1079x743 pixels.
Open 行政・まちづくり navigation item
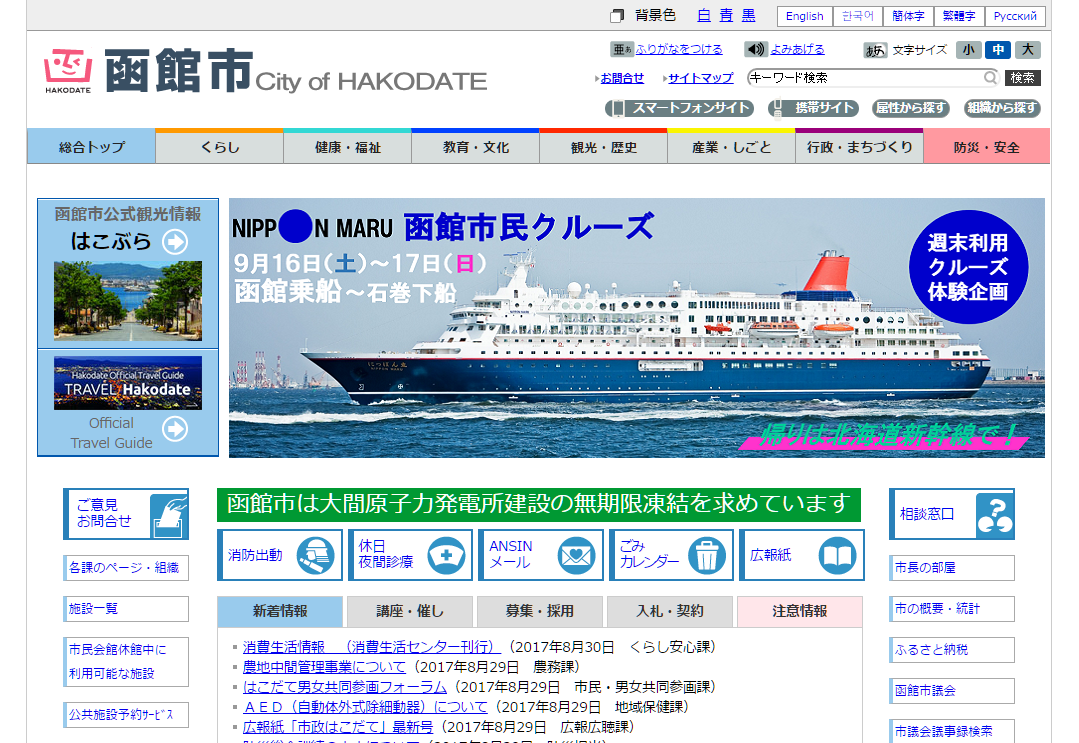pyautogui.click(x=859, y=147)
